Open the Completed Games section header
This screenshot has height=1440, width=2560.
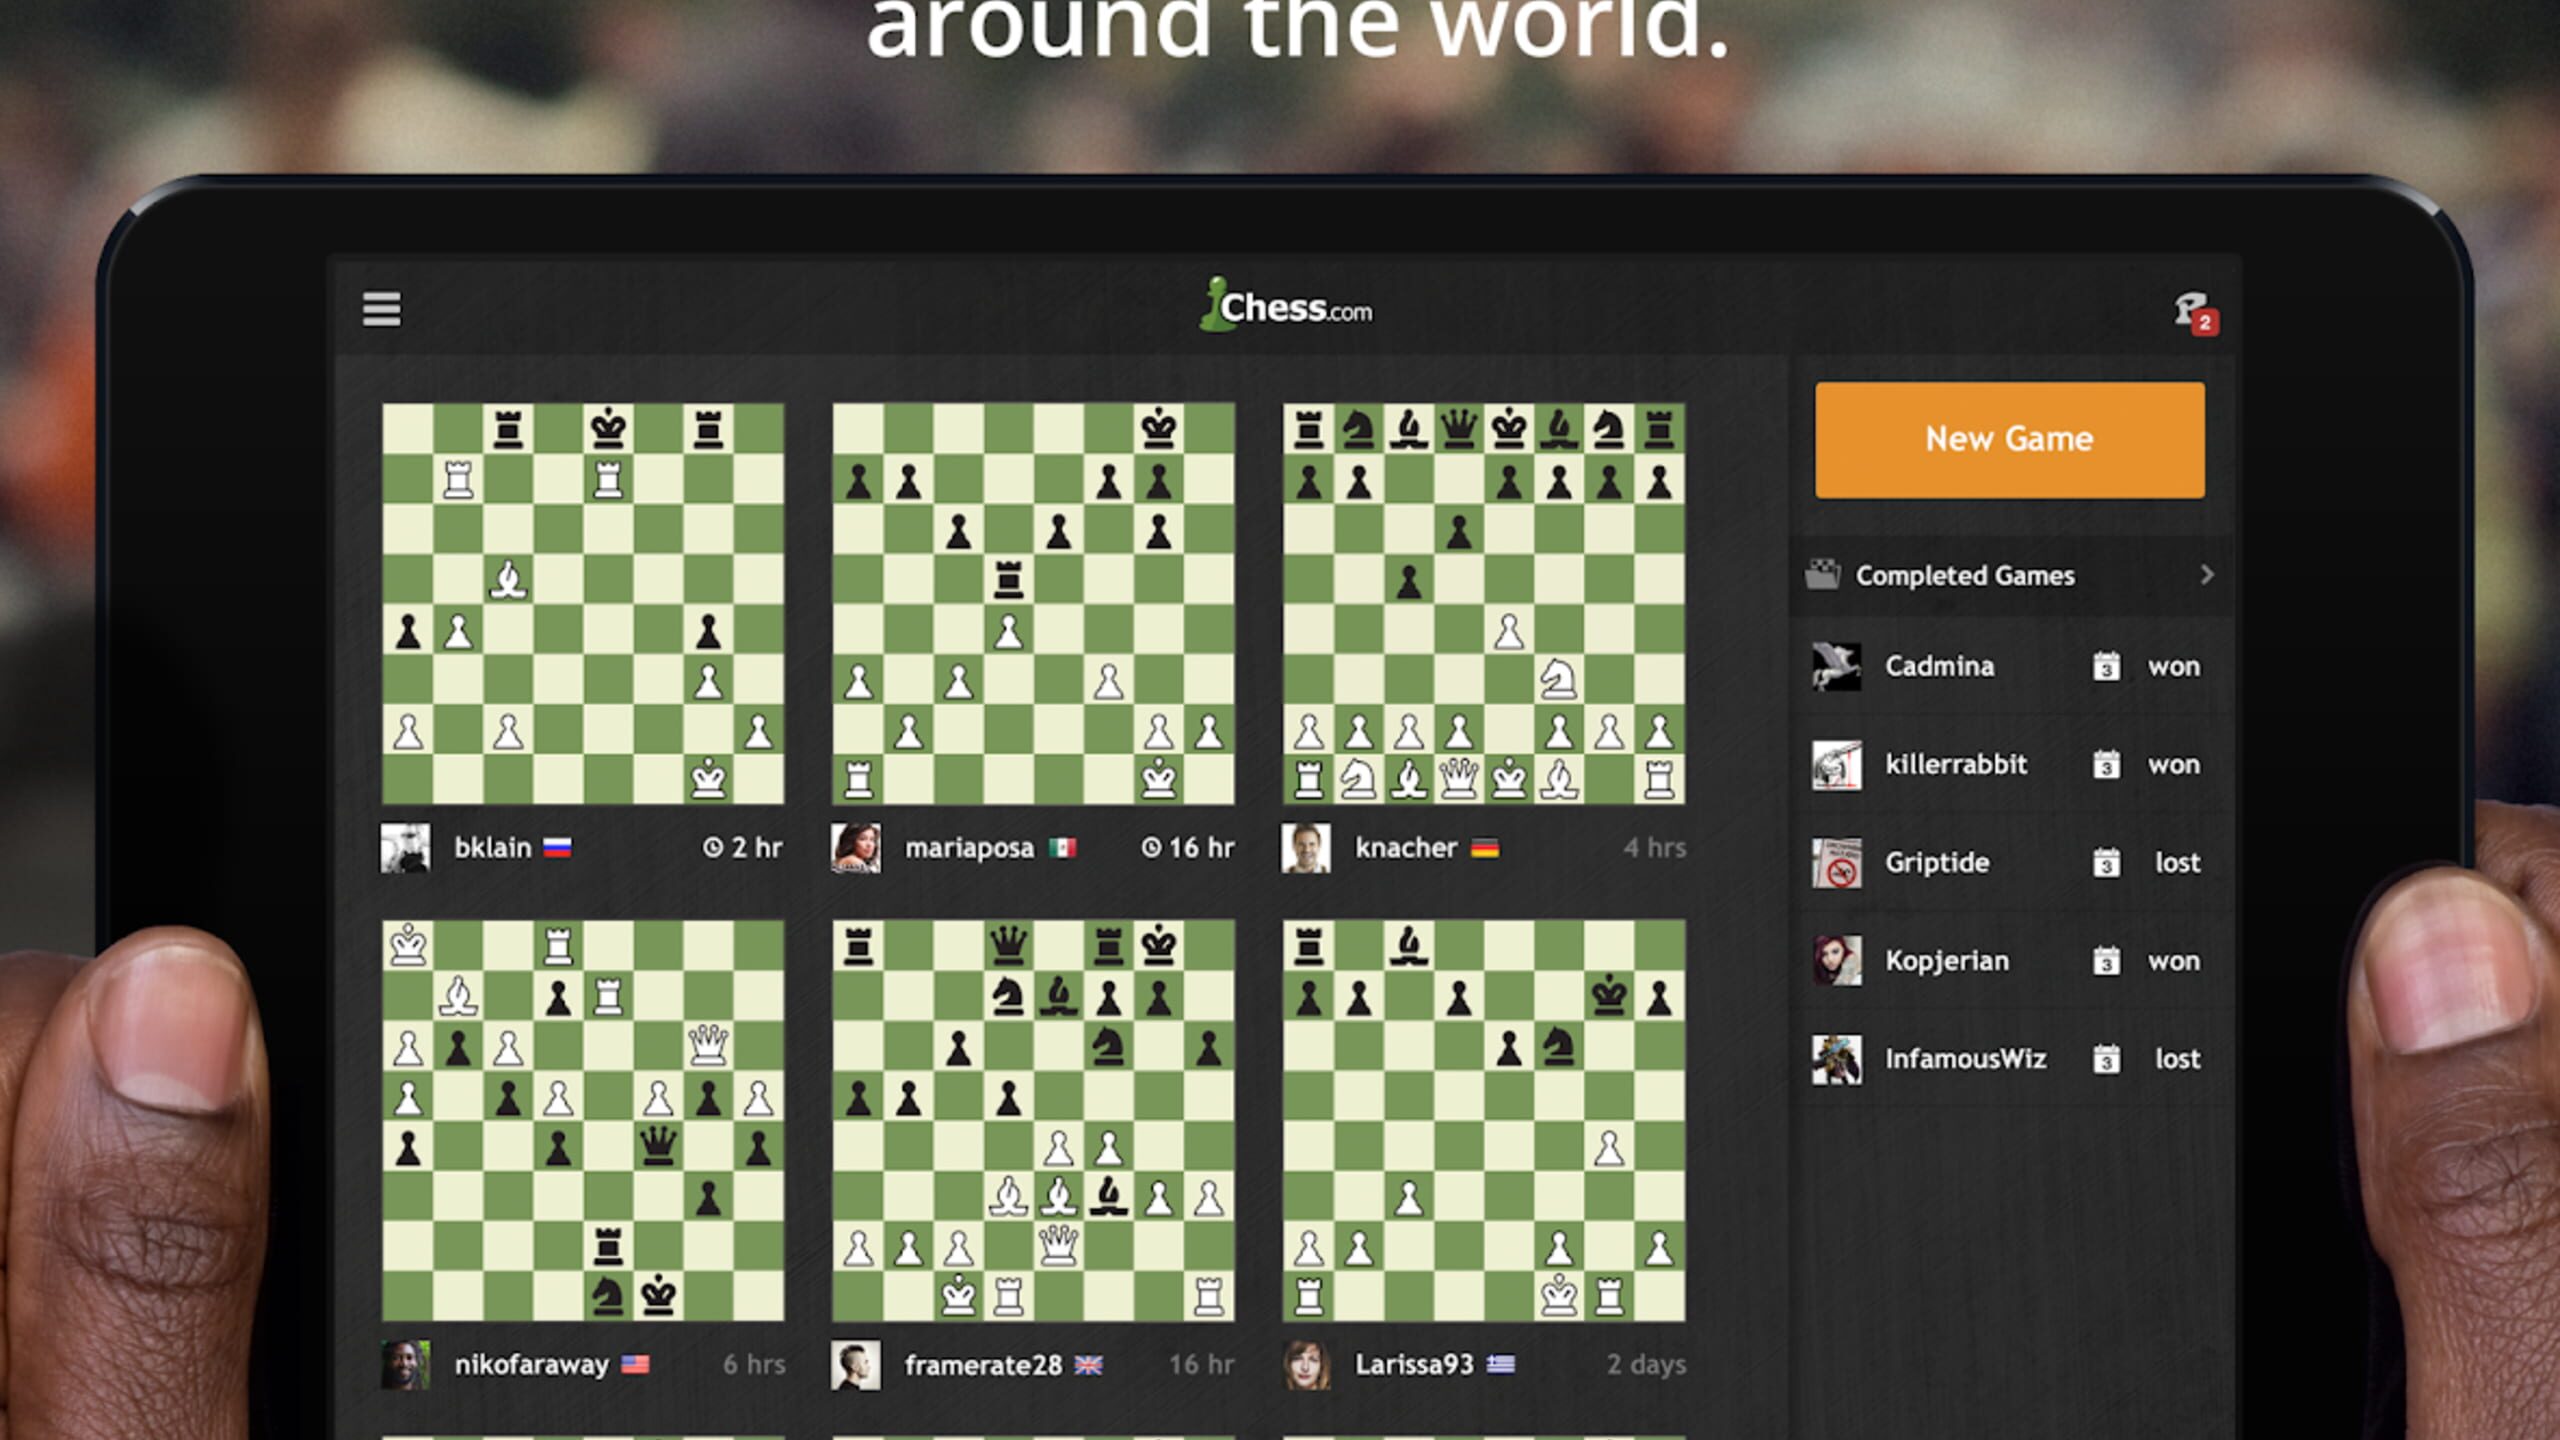tap(1964, 575)
